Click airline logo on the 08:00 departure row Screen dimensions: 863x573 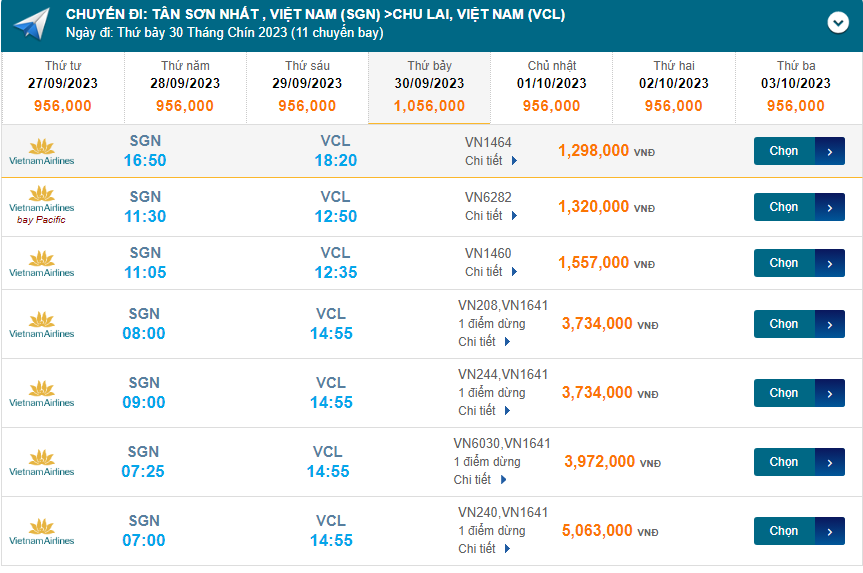click(x=41, y=324)
